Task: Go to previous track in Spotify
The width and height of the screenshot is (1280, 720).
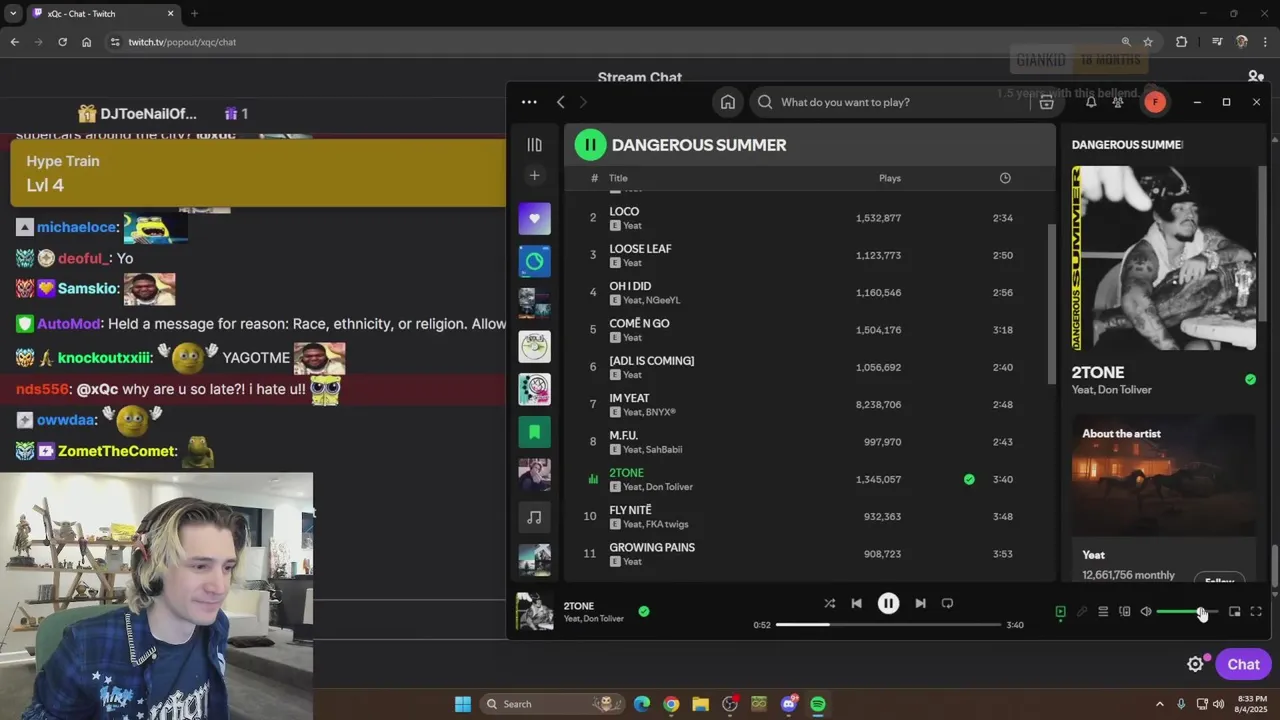Action: (856, 603)
